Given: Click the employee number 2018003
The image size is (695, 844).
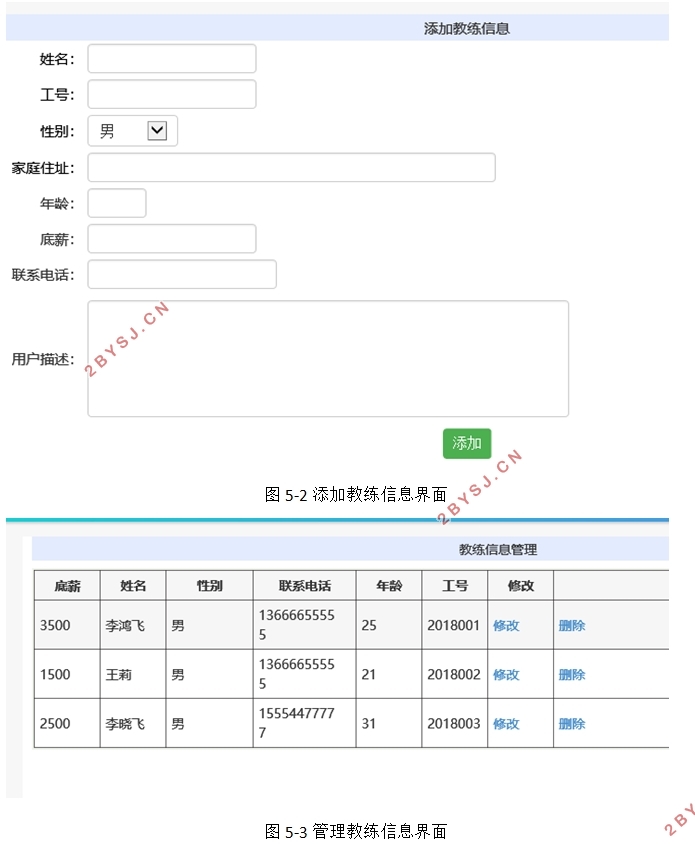Looking at the screenshot, I should [x=455, y=723].
